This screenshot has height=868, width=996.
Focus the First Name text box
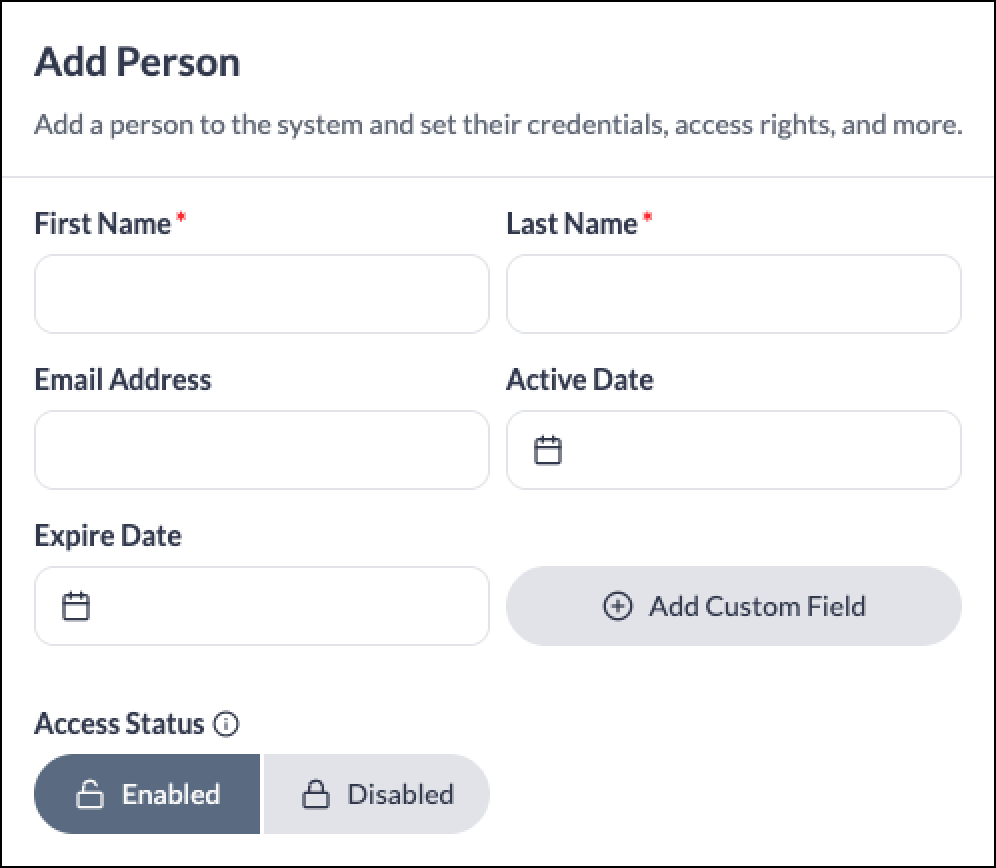click(262, 294)
